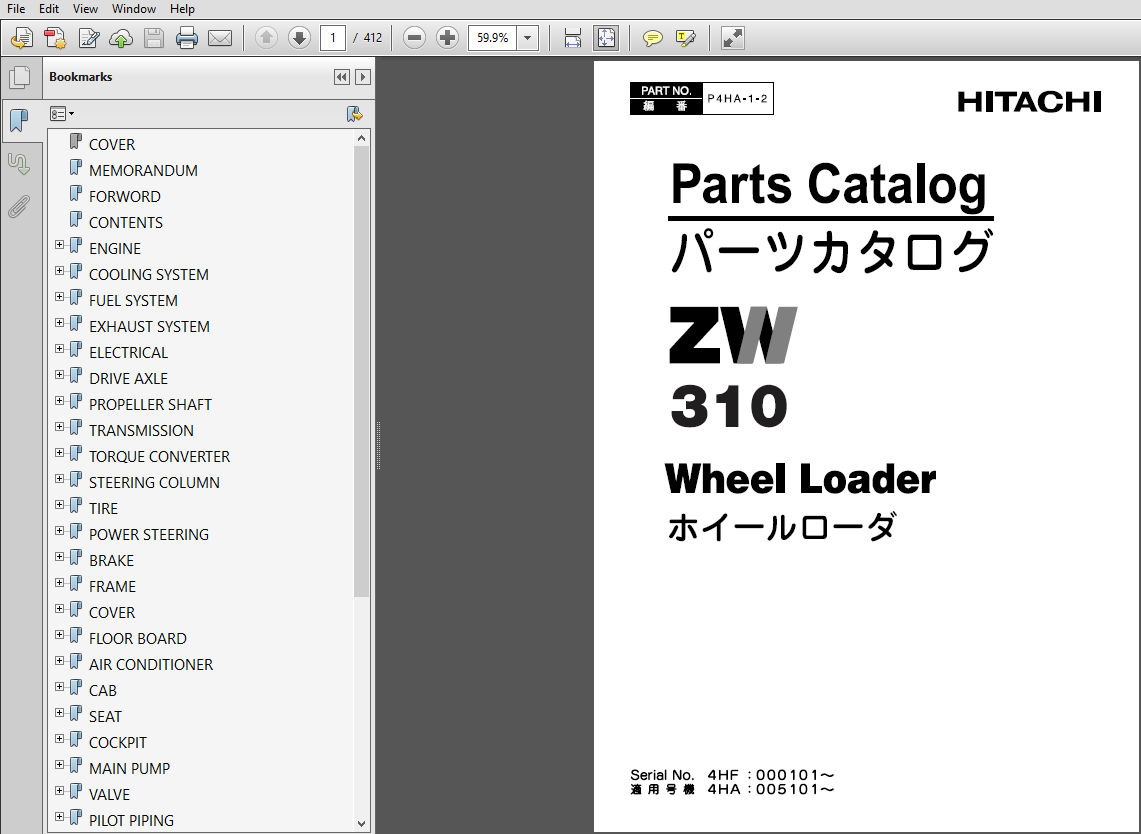Expand the TORQUE CONVERTER bookmark

click(x=60, y=453)
